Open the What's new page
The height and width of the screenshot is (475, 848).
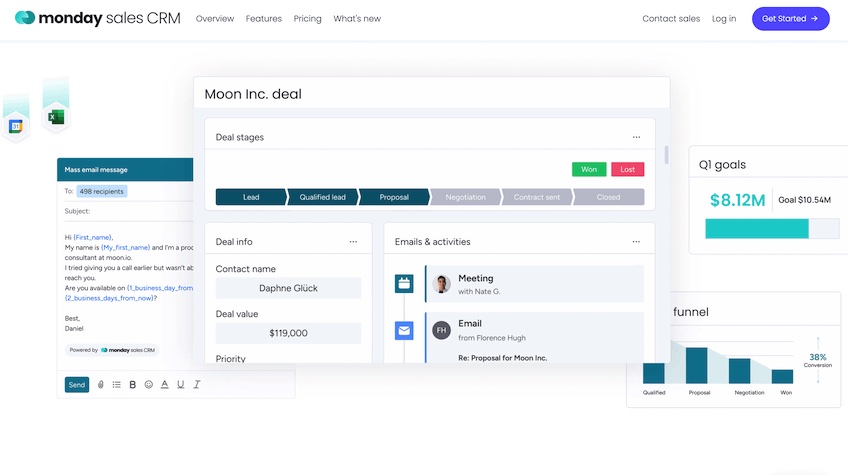point(357,18)
